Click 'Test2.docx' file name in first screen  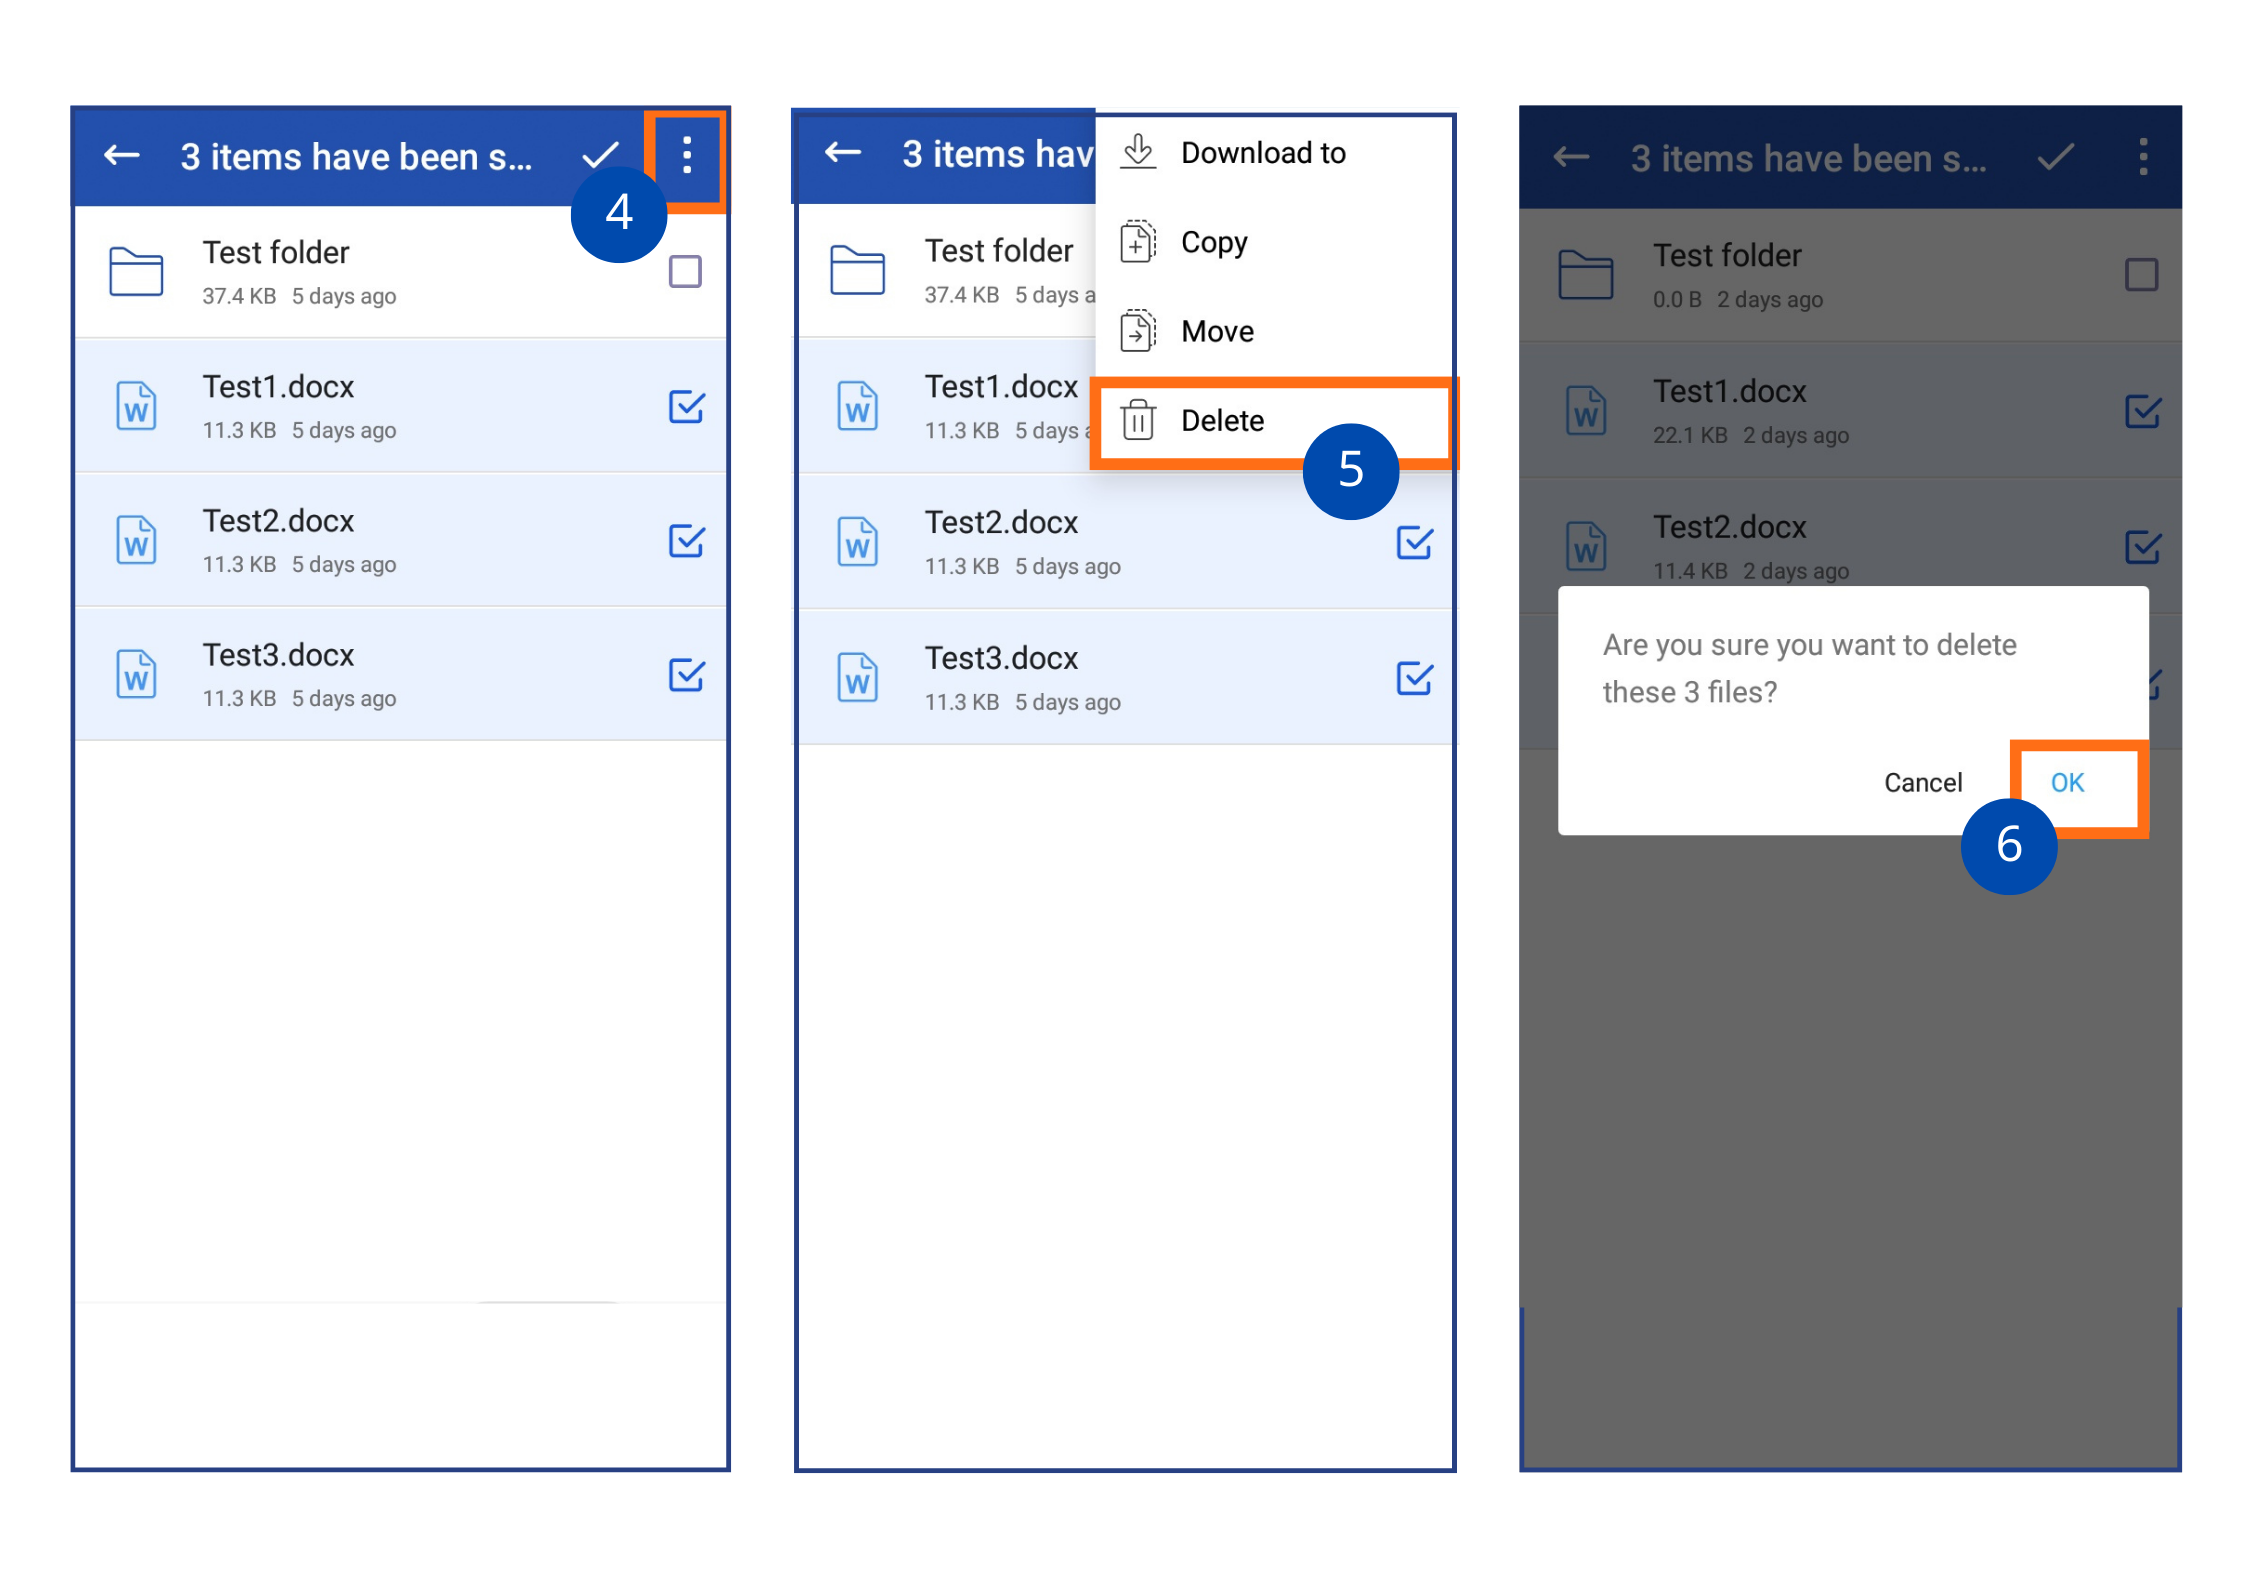point(278,521)
